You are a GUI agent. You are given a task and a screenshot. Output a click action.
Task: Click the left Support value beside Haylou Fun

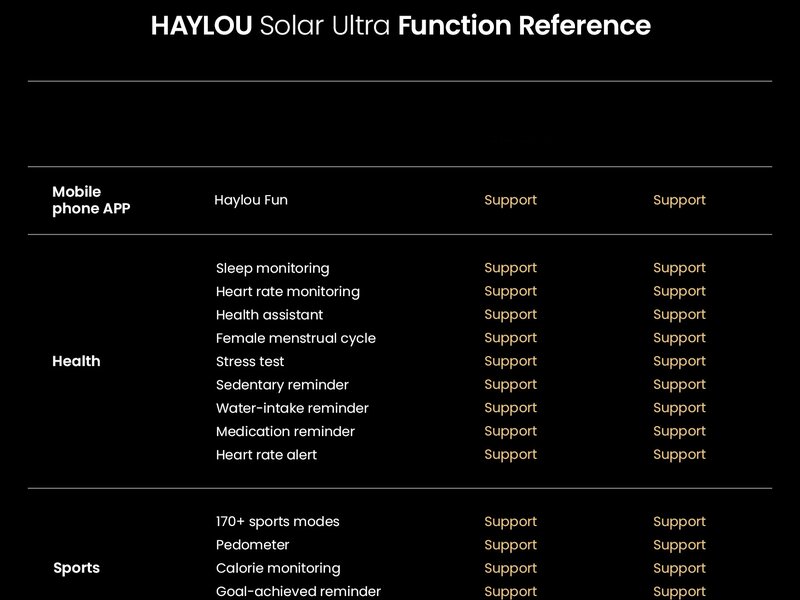[x=510, y=200]
